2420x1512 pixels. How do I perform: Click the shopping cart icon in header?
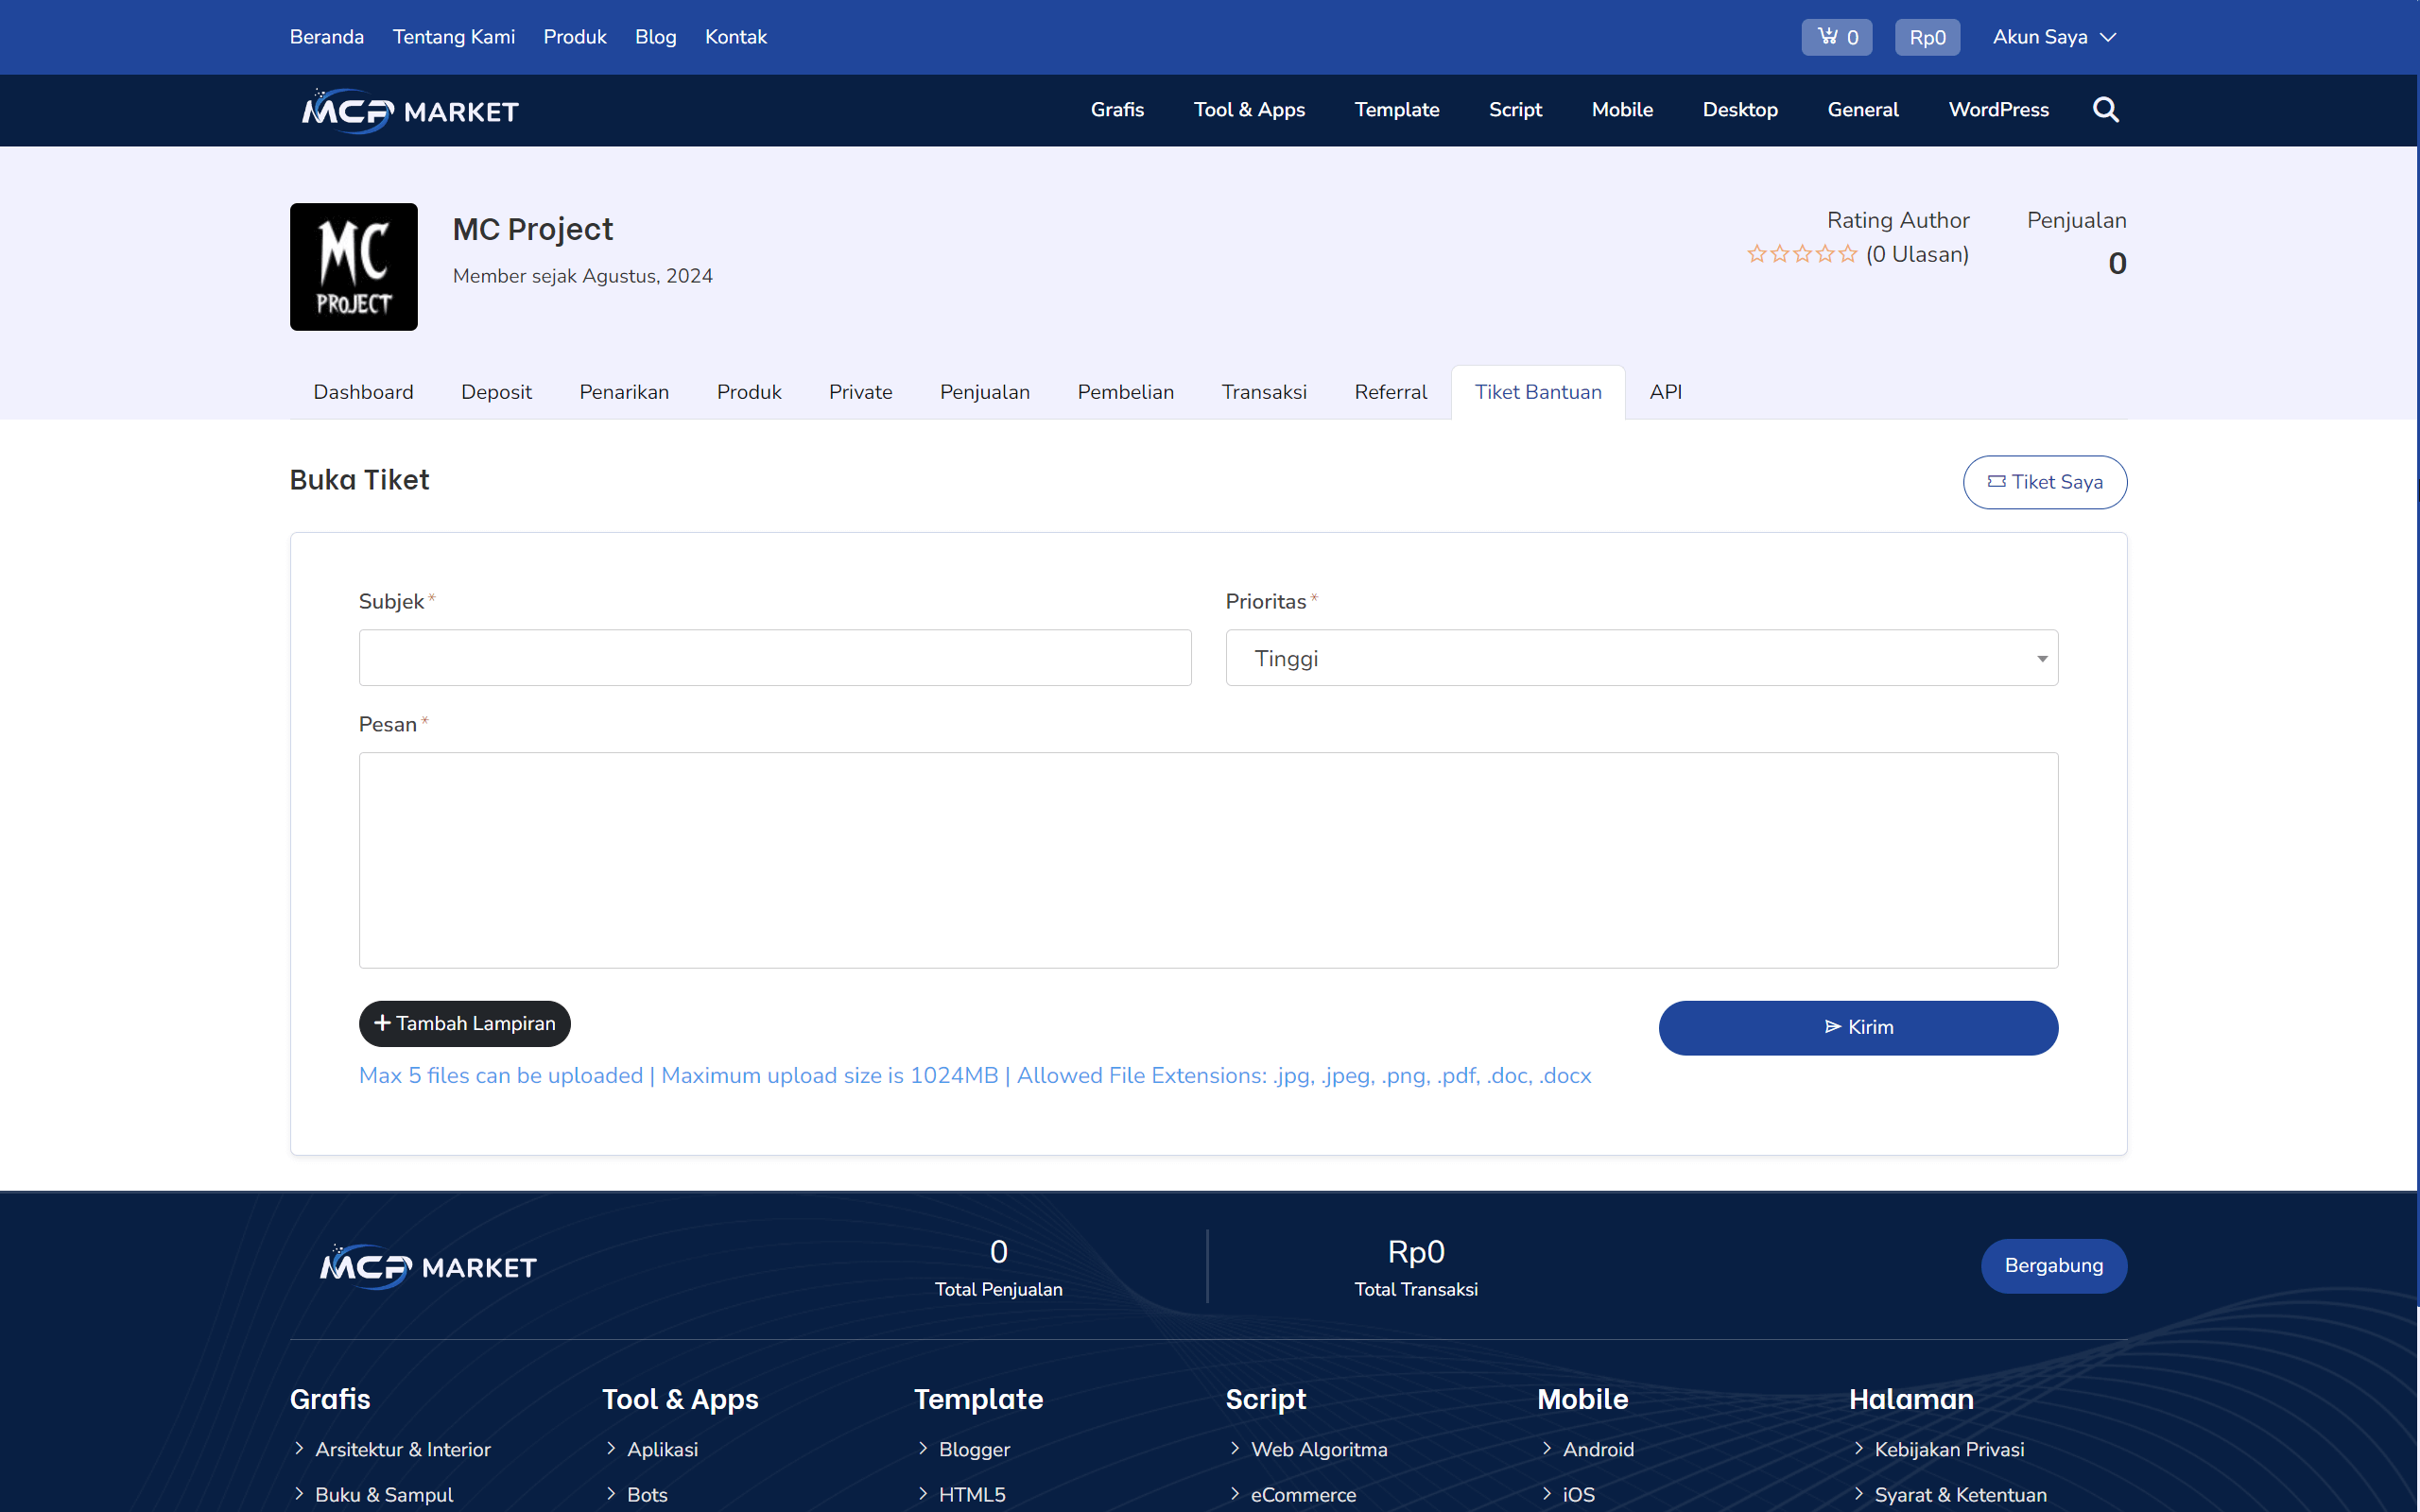pyautogui.click(x=1827, y=36)
